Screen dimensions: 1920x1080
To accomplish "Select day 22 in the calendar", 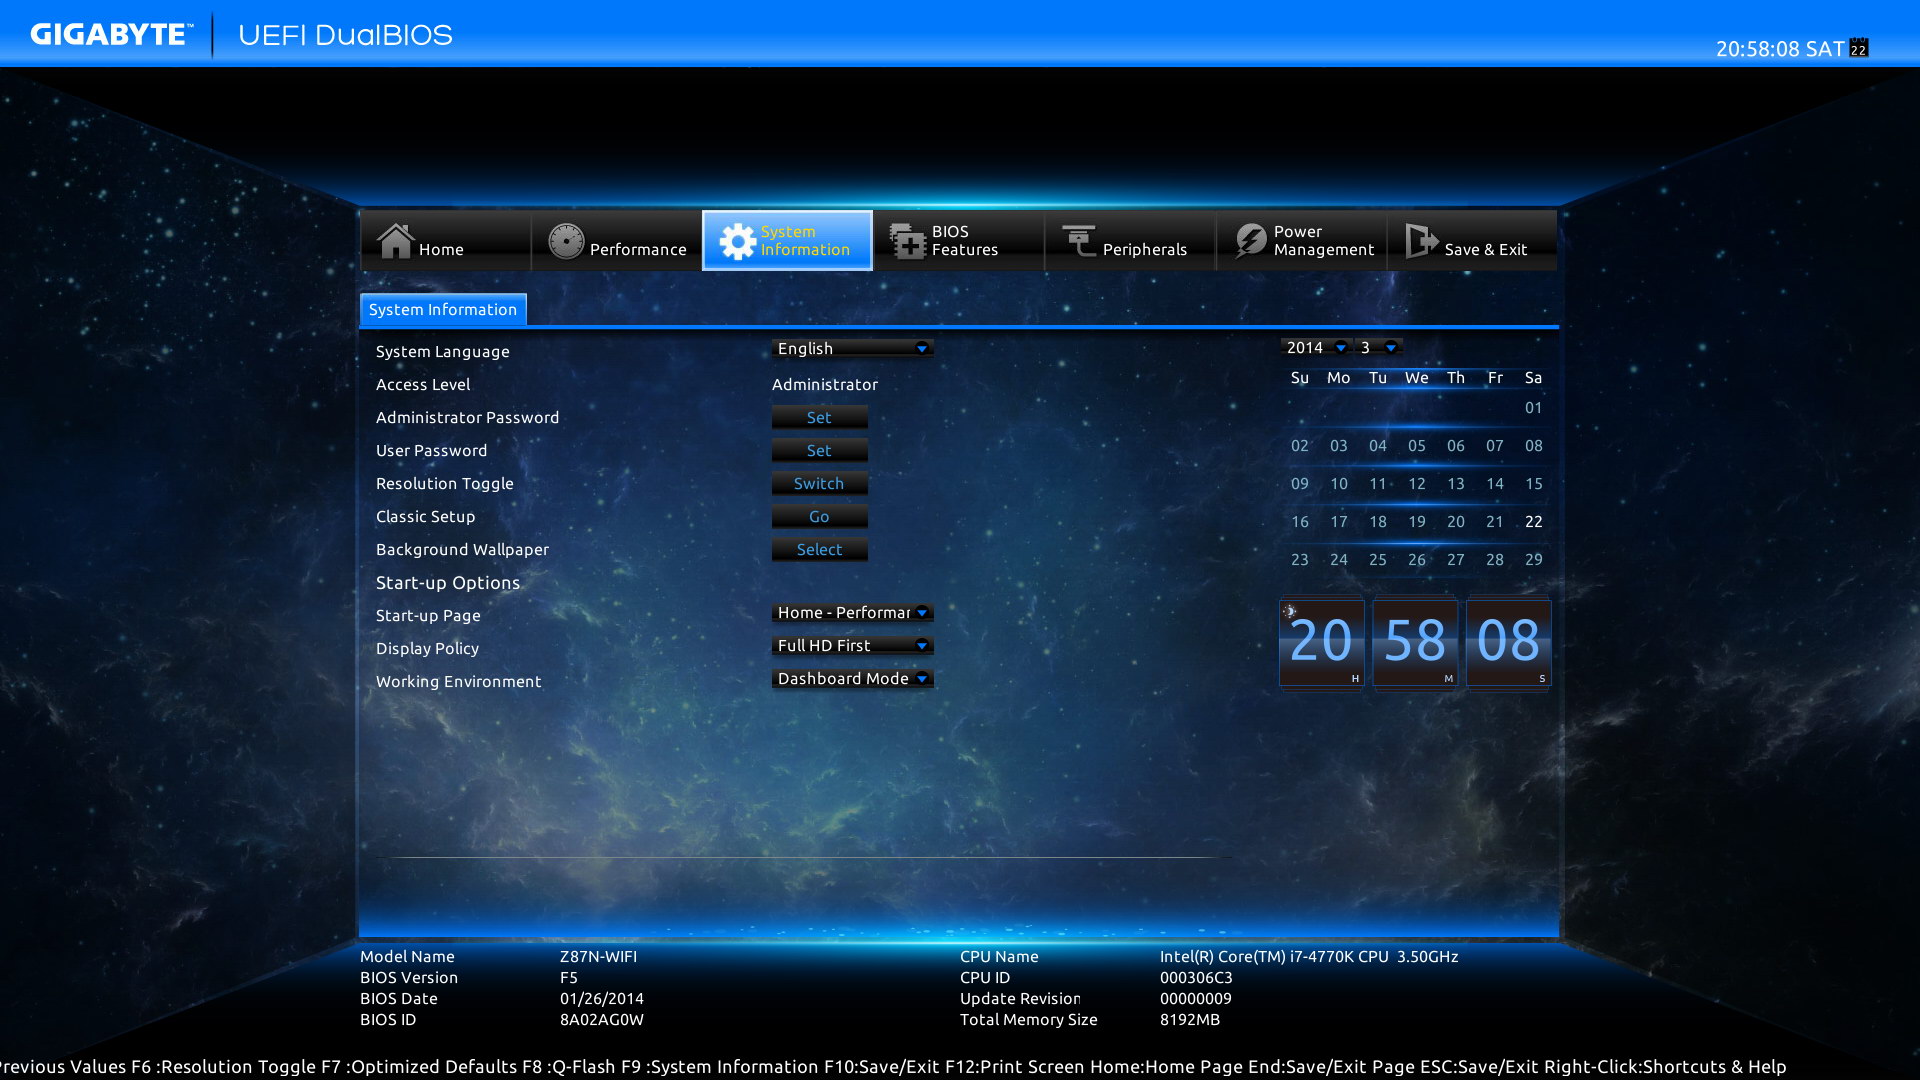I will (x=1533, y=521).
